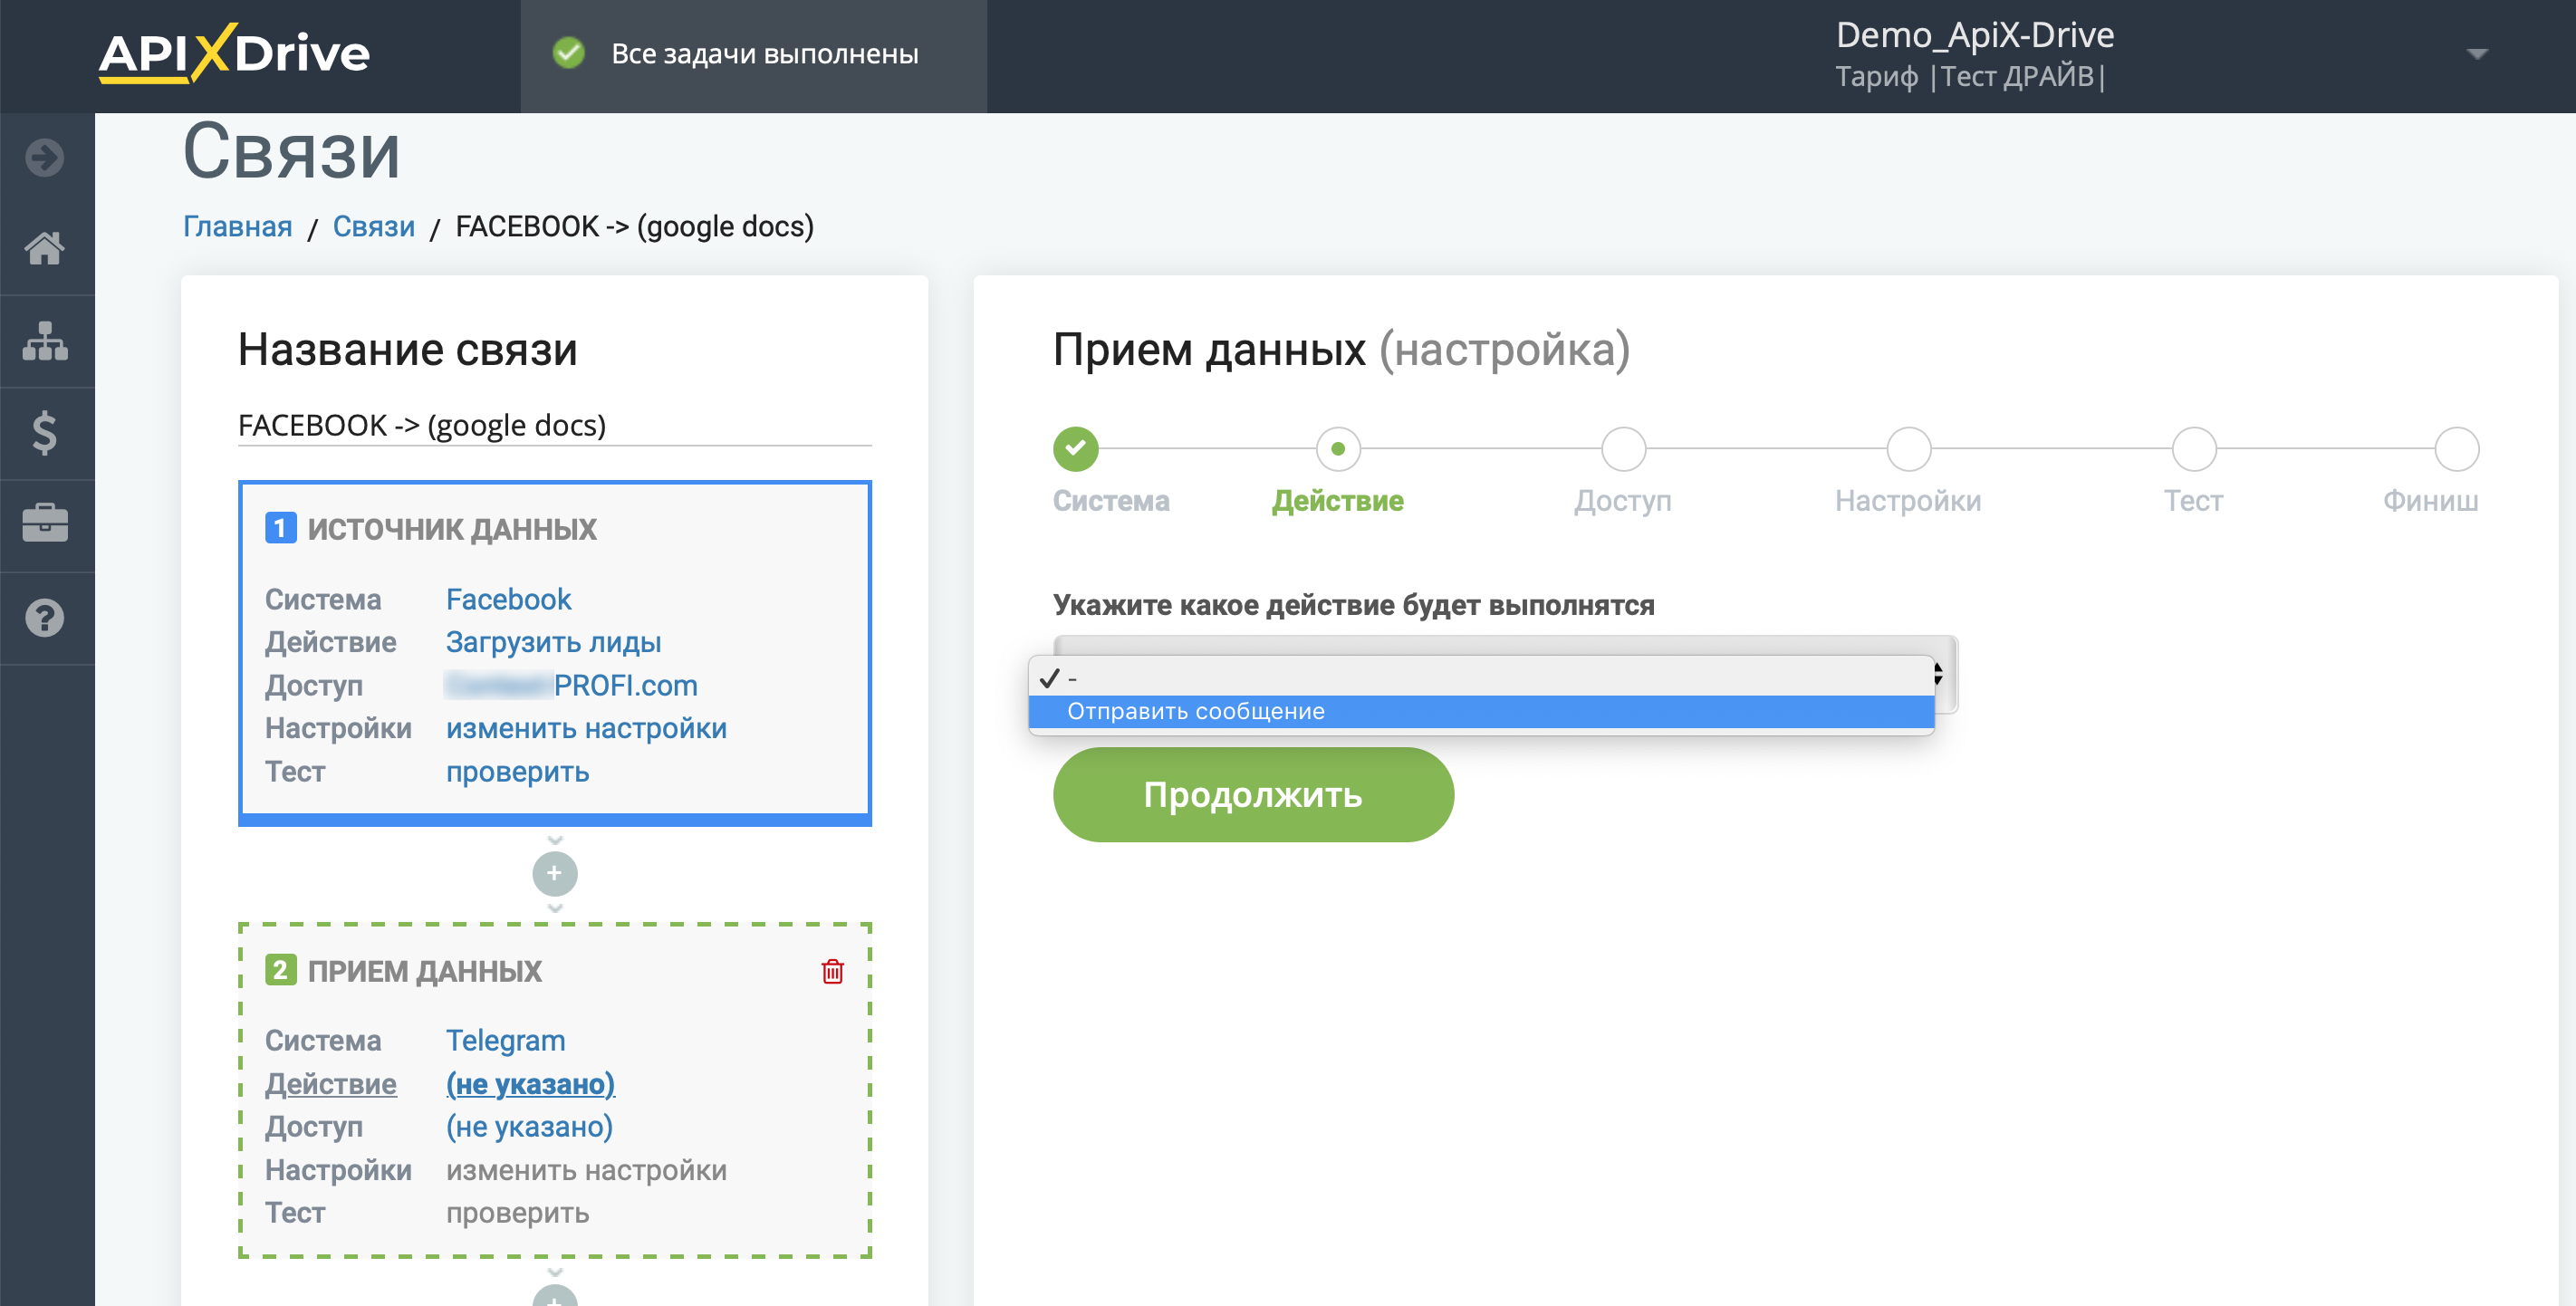Click изменить настройки in receiver block

586,1169
